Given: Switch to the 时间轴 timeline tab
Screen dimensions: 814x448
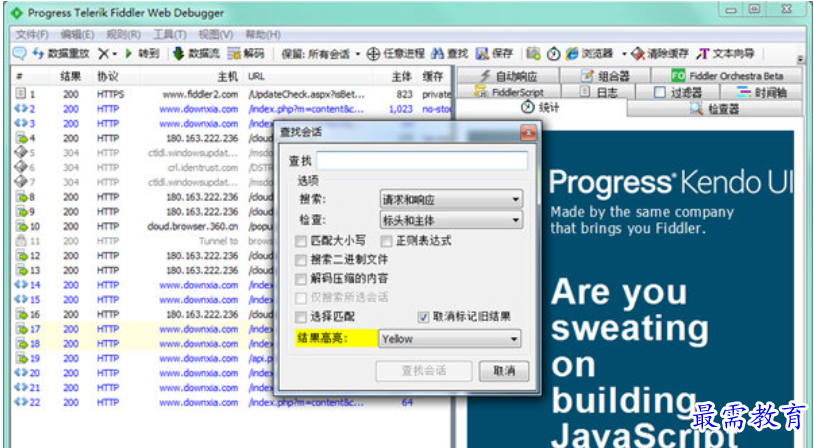Looking at the screenshot, I should pos(762,92).
